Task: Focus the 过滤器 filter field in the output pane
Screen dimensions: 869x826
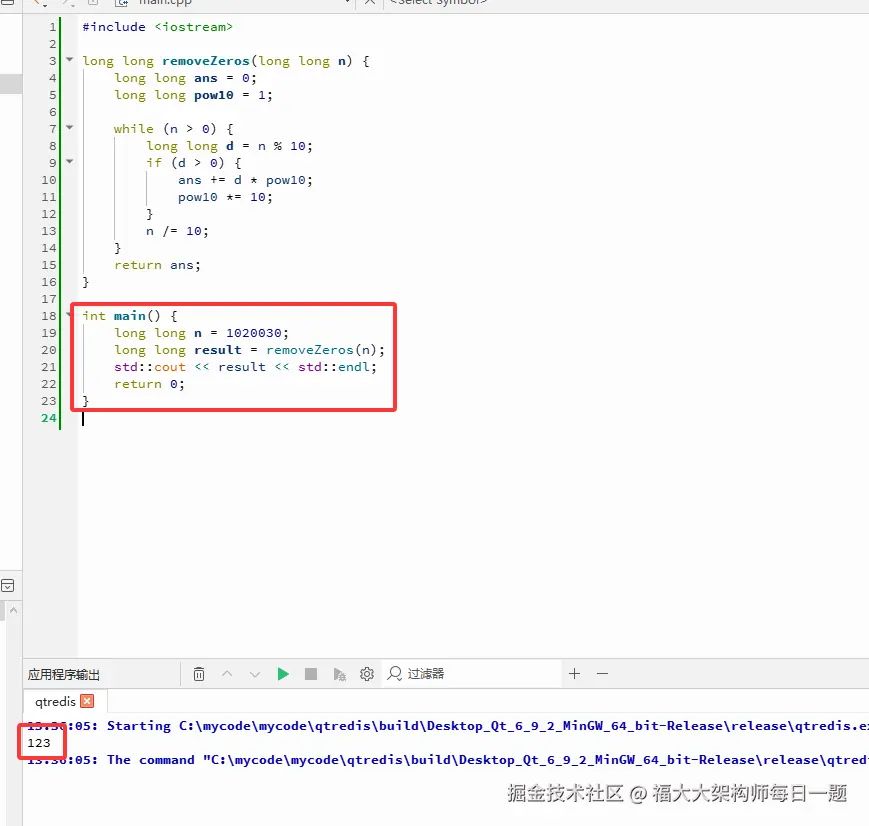Action: pos(472,674)
